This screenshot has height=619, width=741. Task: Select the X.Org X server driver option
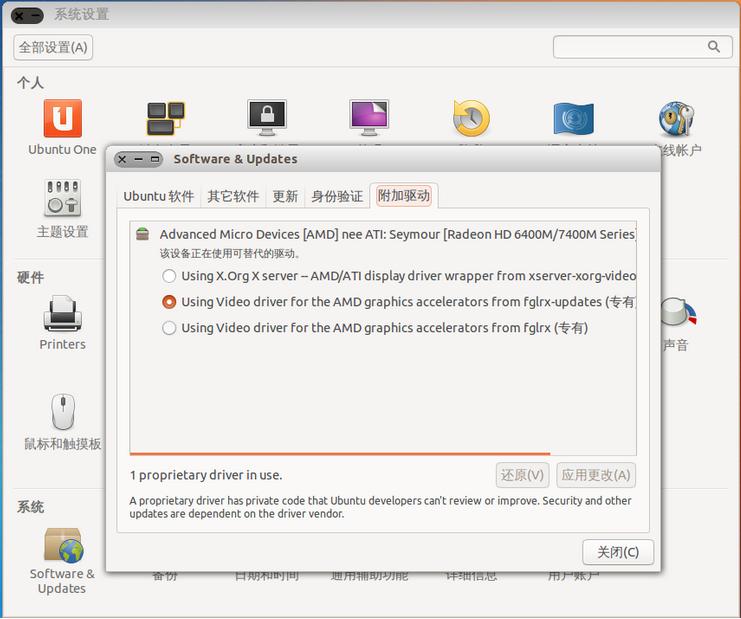pyautogui.click(x=169, y=276)
